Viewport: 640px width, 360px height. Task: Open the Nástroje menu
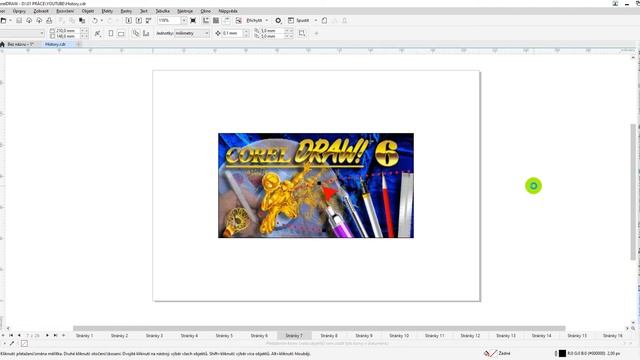(185, 11)
